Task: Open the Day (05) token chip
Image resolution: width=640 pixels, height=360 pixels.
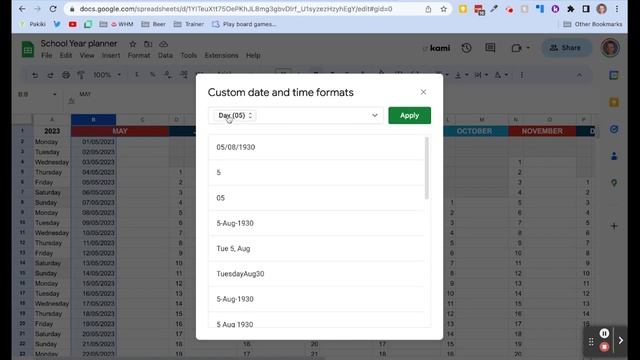Action: (x=235, y=116)
